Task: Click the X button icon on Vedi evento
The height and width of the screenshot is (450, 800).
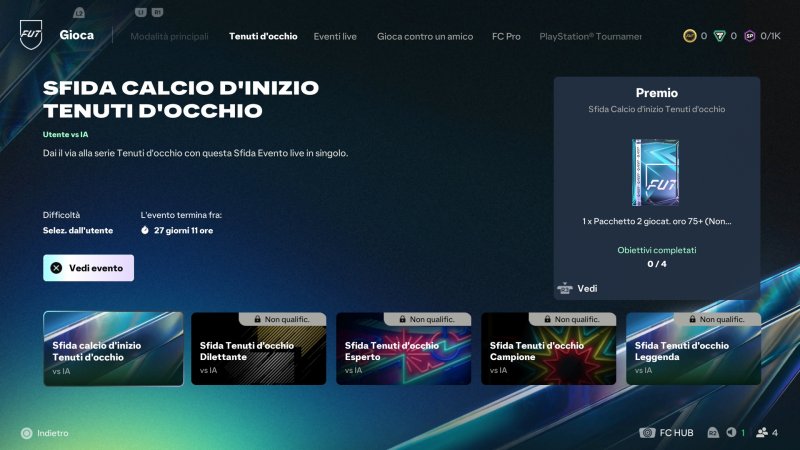Action: 56,268
